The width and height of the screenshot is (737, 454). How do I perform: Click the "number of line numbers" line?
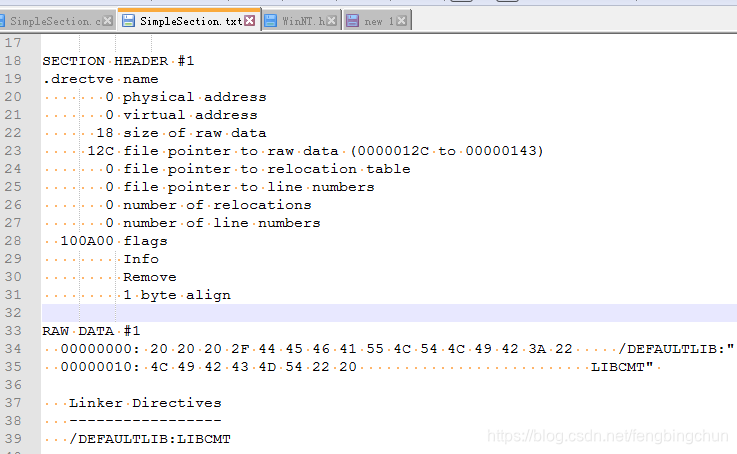point(213,223)
